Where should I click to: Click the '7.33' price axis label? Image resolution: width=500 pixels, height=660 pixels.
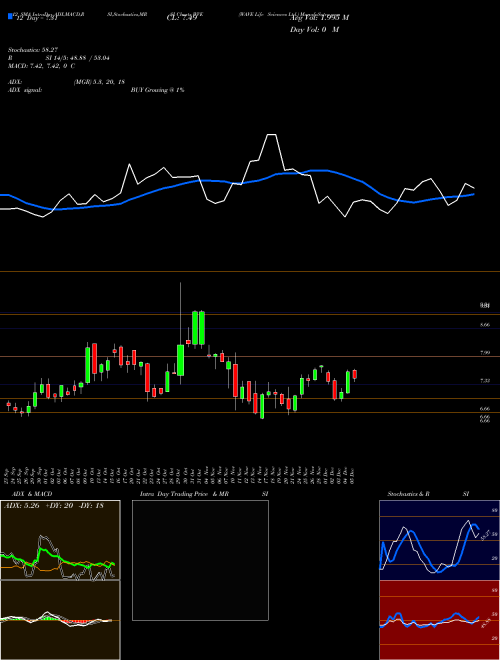484,381
